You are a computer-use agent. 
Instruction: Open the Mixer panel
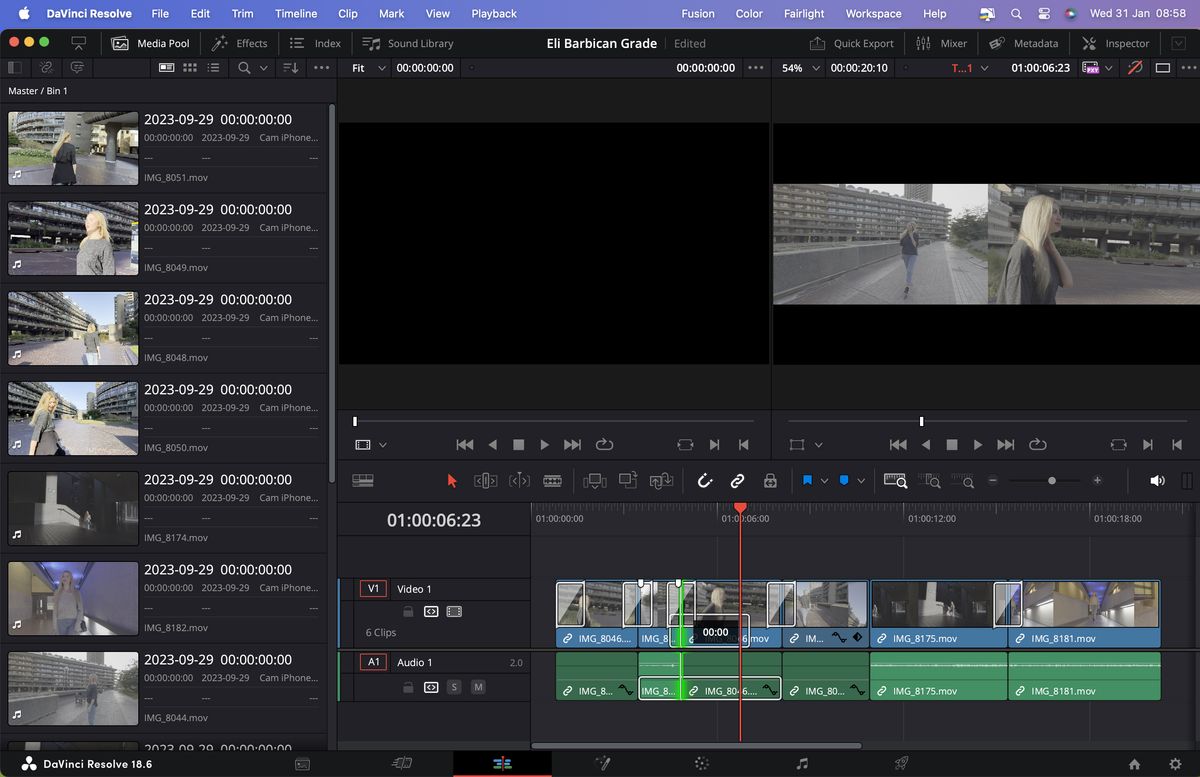tap(941, 43)
